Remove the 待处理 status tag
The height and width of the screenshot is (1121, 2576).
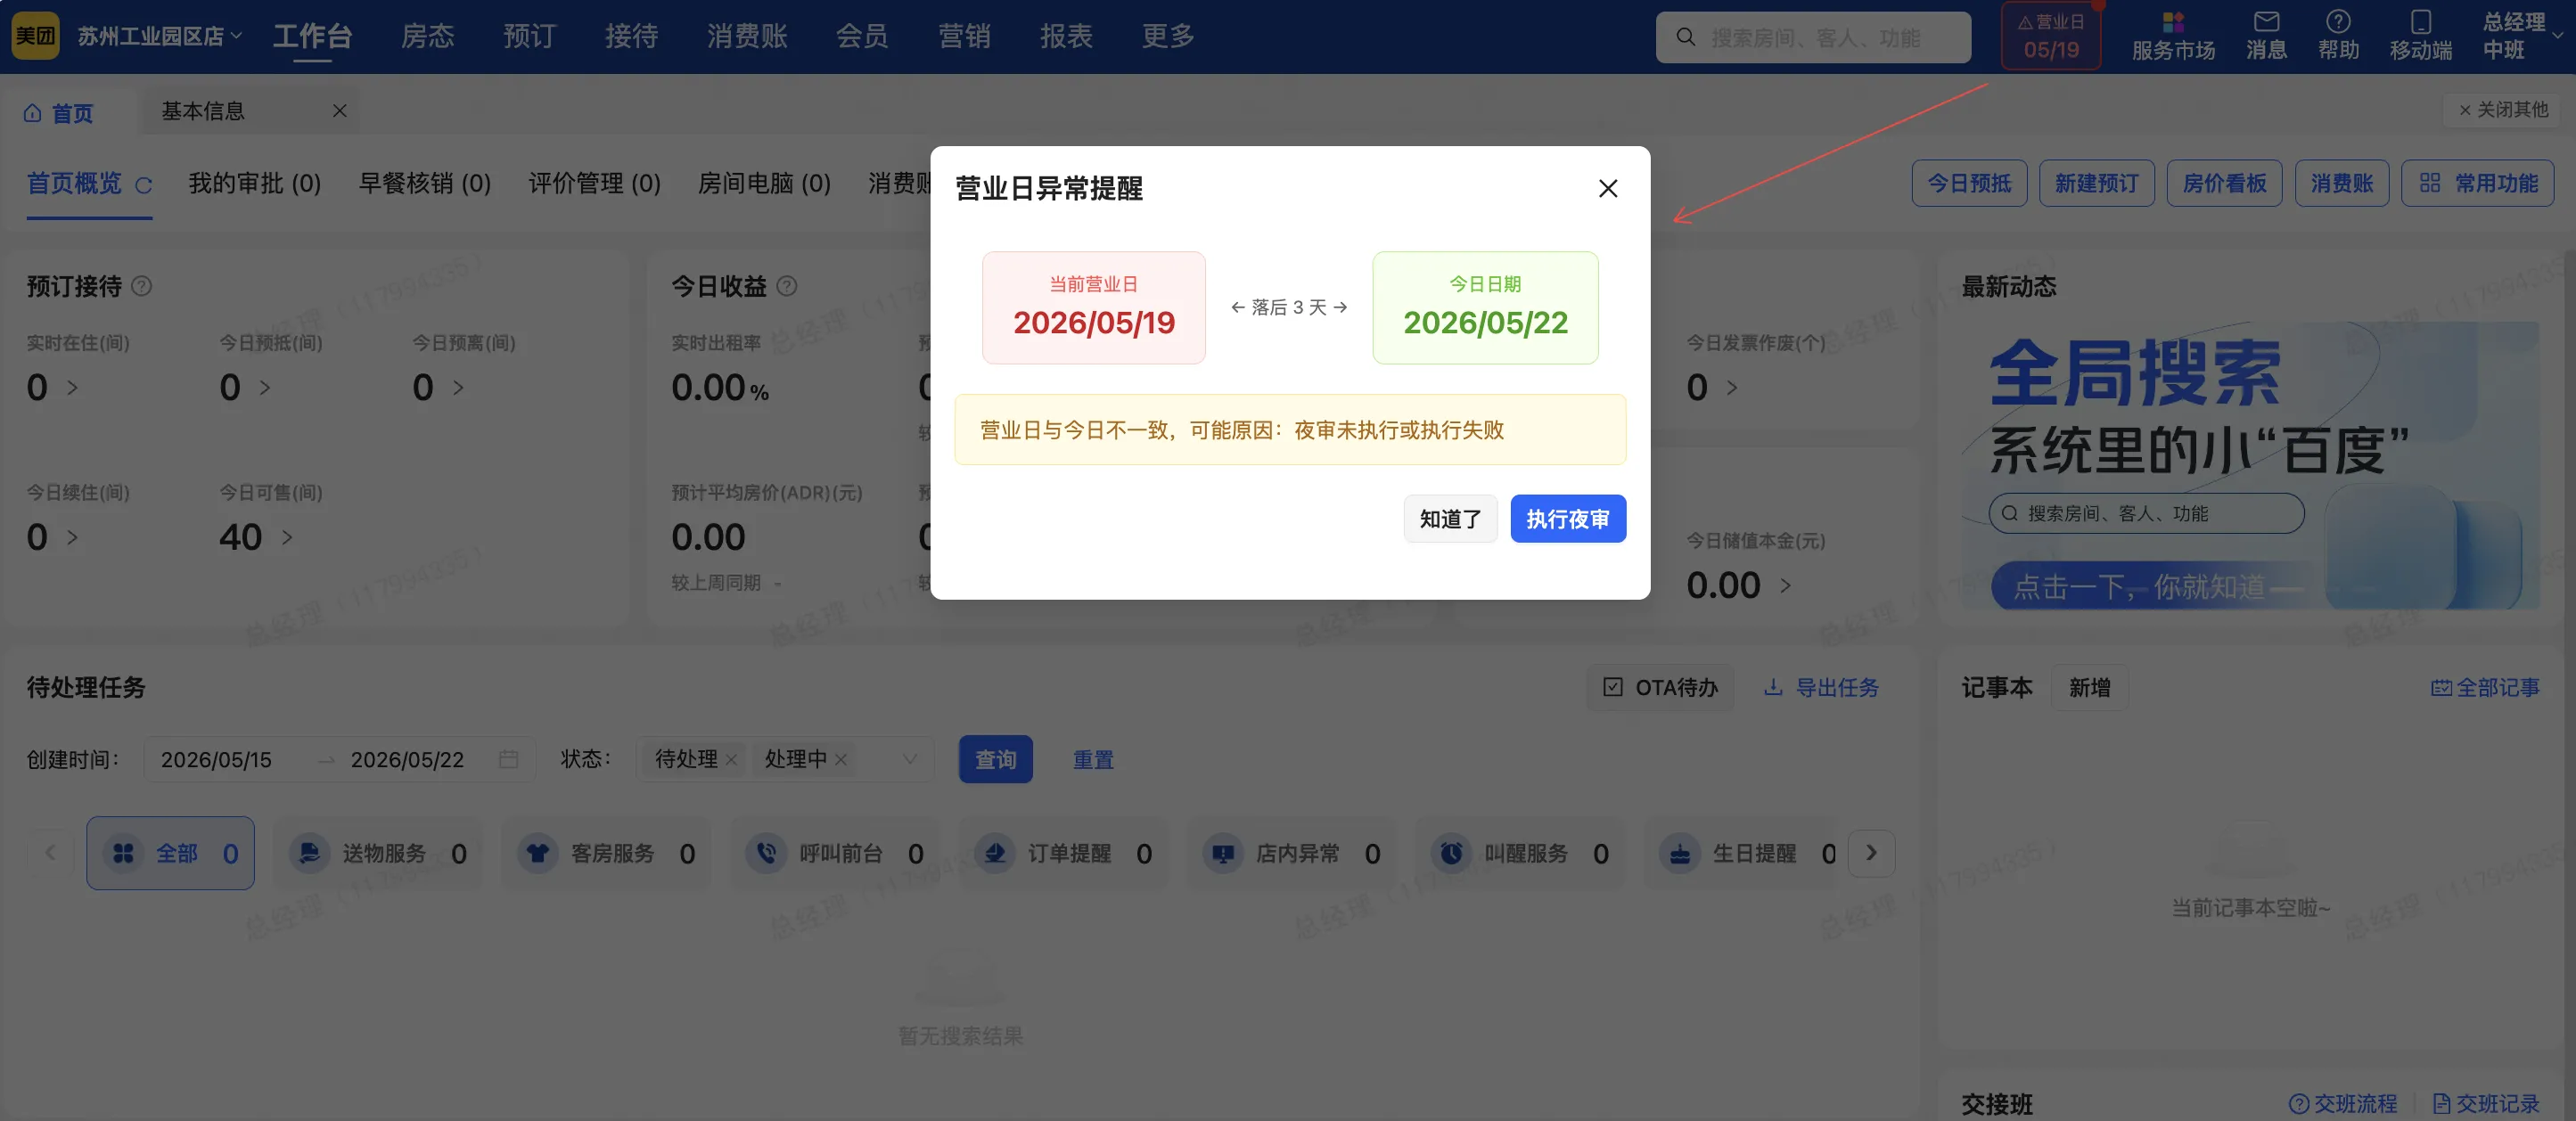point(731,760)
